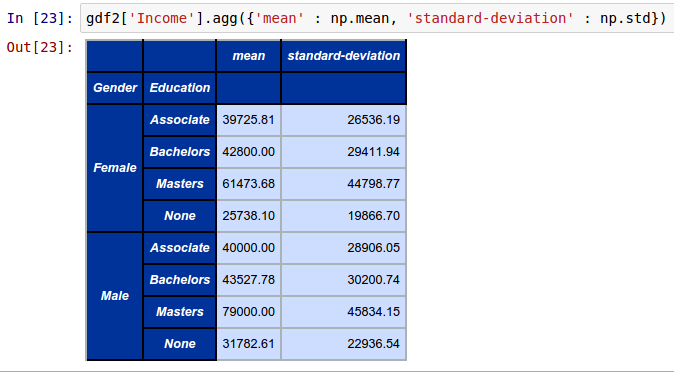Image resolution: width=674 pixels, height=372 pixels.
Task: Click Masters under Male
Action: [180, 312]
